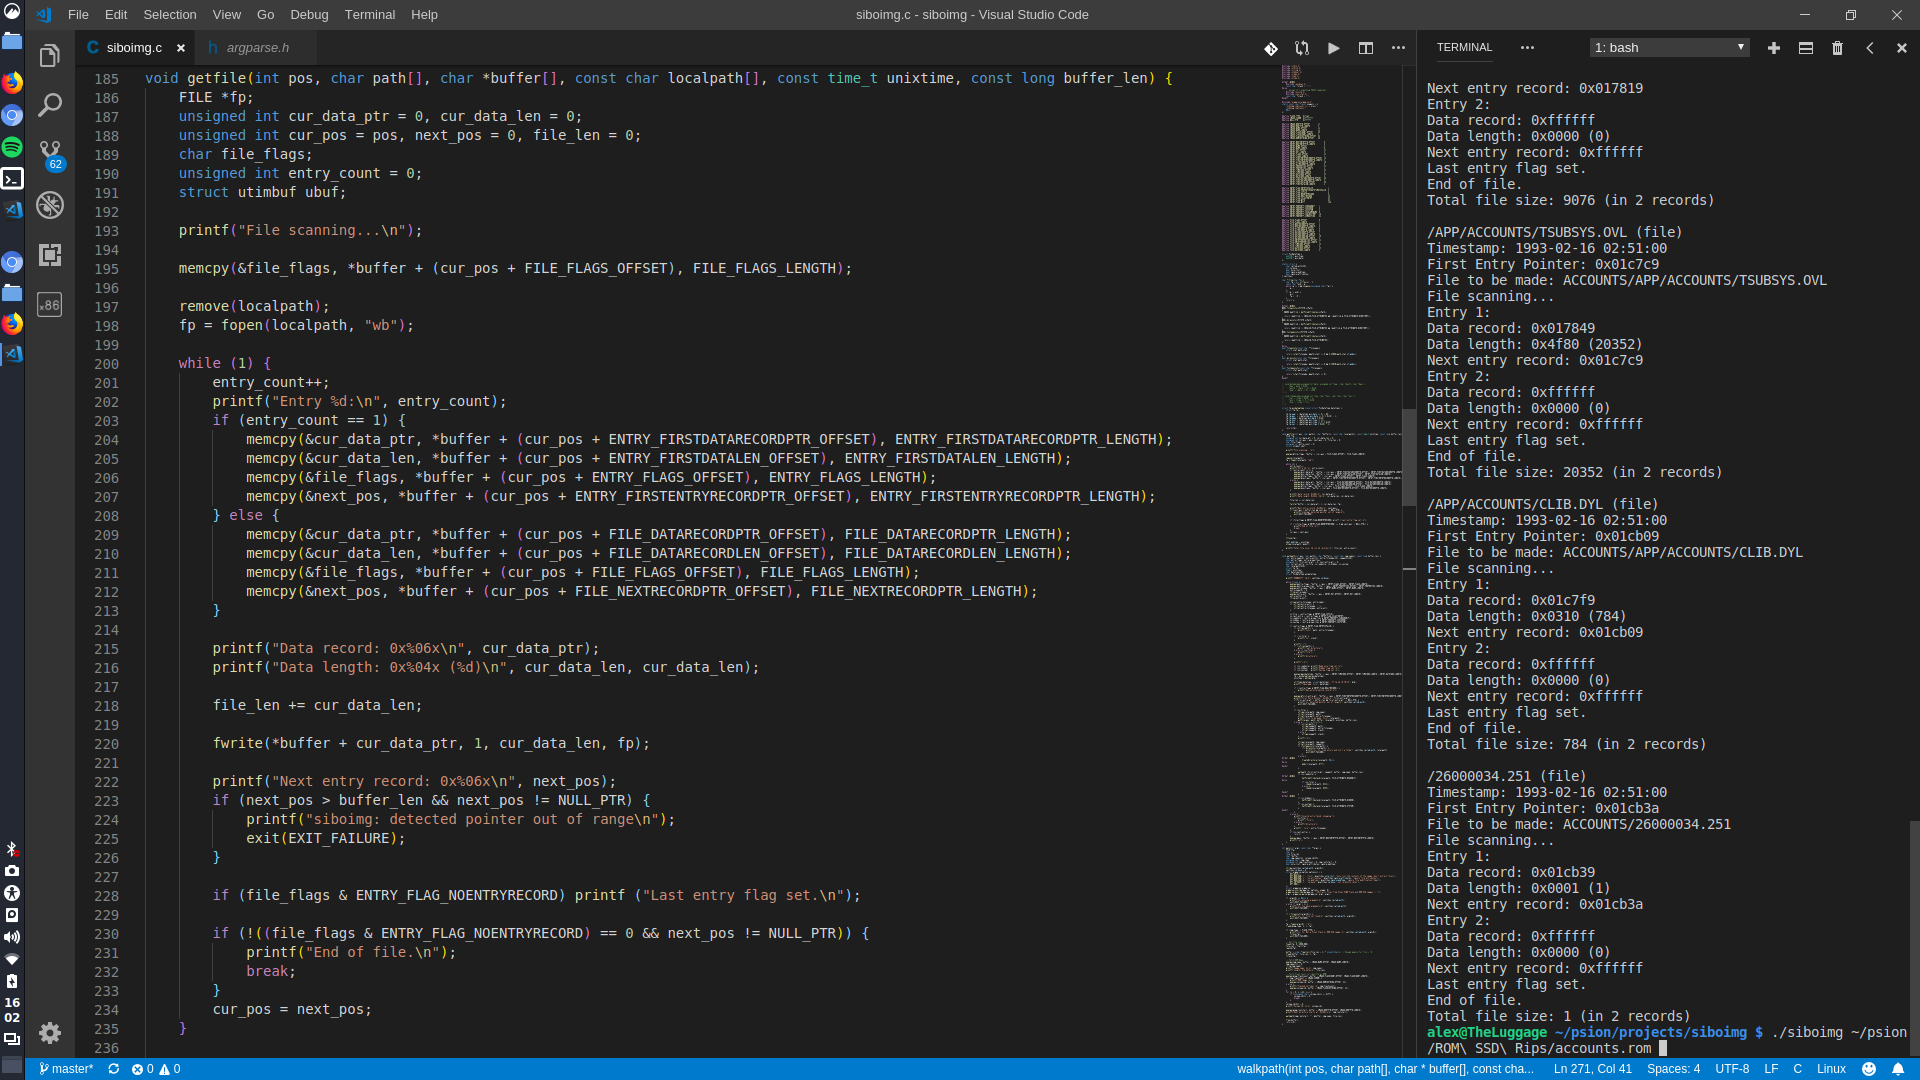The width and height of the screenshot is (1920, 1080).
Task: Split the editor right
Action: coord(1366,48)
